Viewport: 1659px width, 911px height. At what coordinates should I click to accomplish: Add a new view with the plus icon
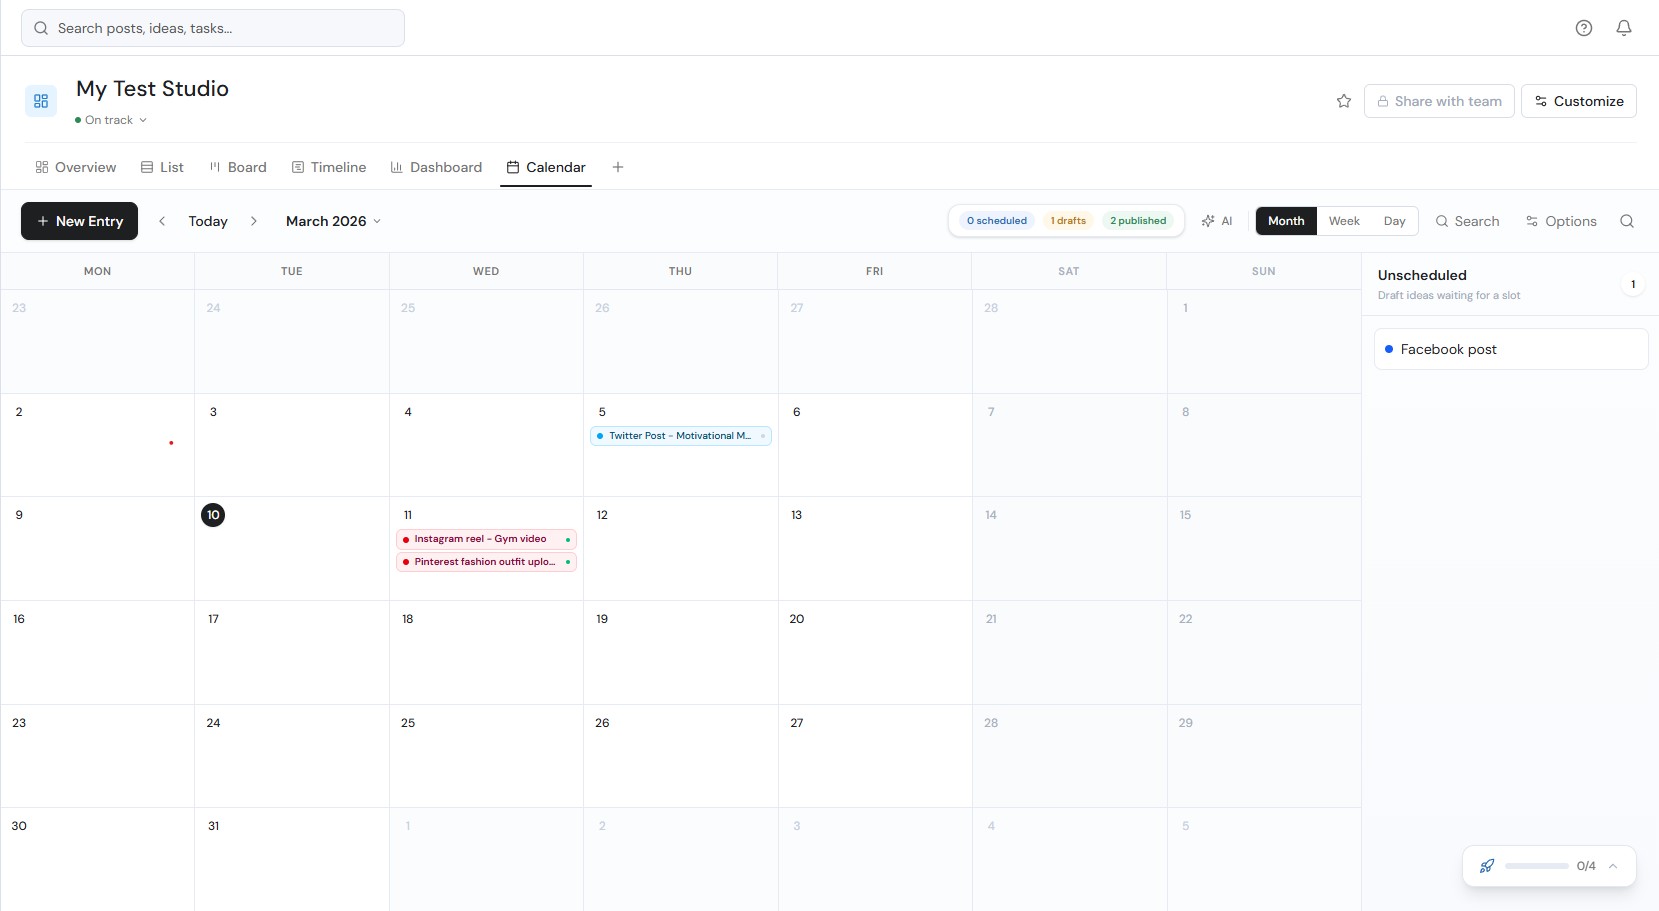pos(617,167)
